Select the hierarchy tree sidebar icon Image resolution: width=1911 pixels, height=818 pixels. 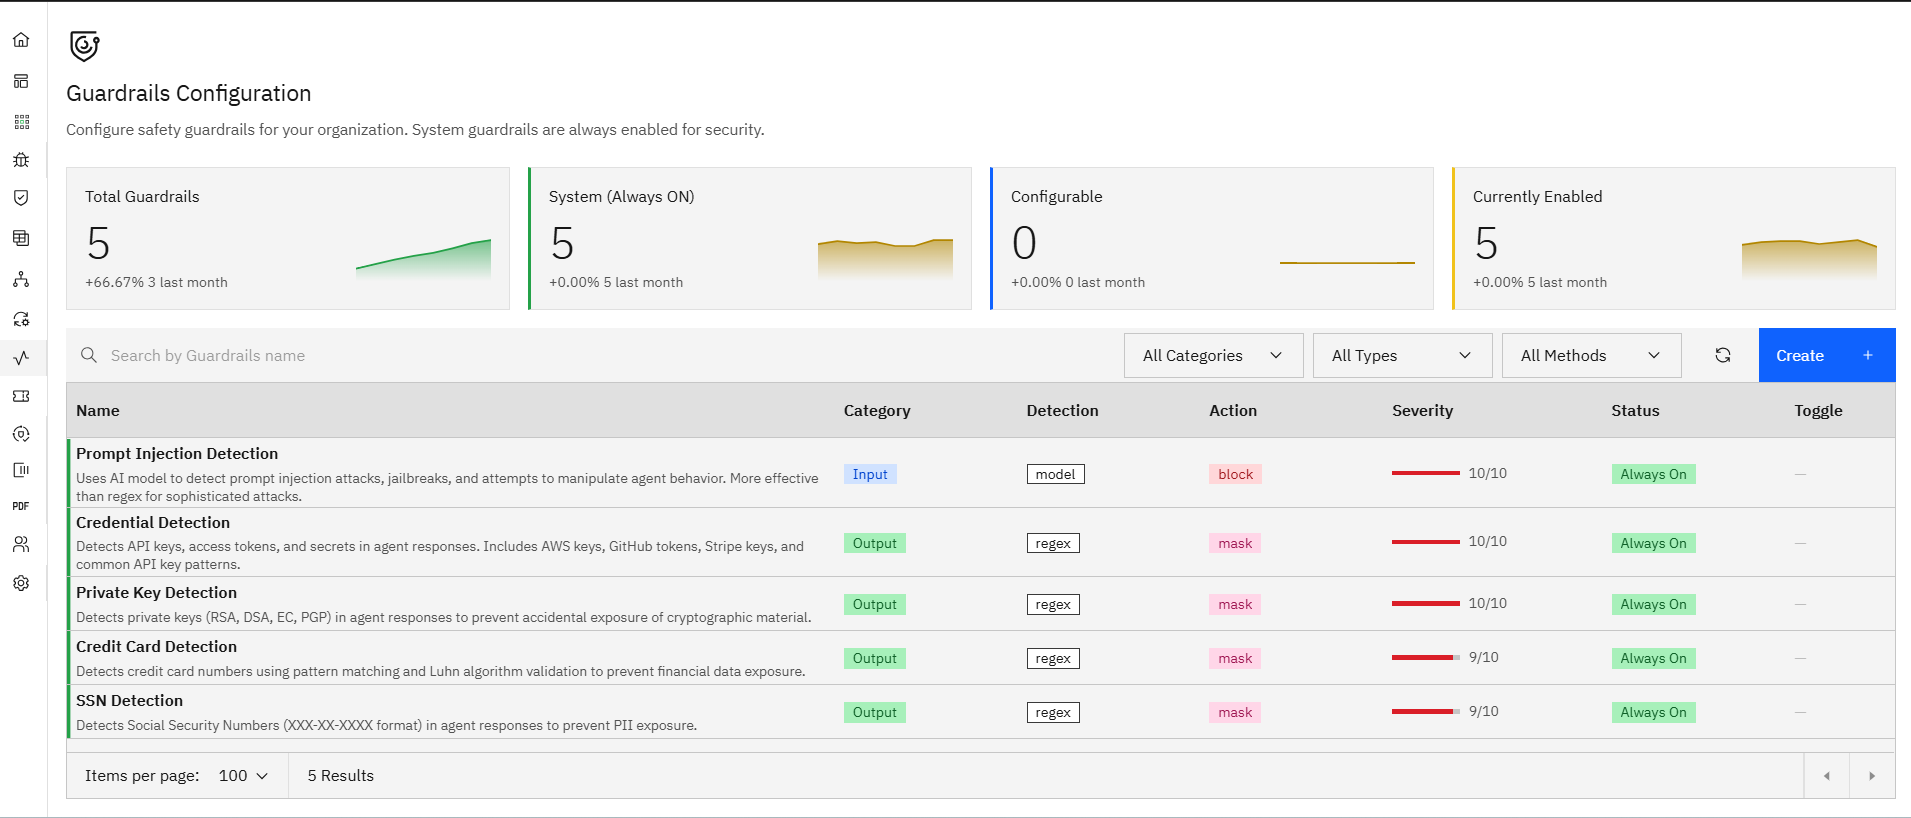(21, 279)
